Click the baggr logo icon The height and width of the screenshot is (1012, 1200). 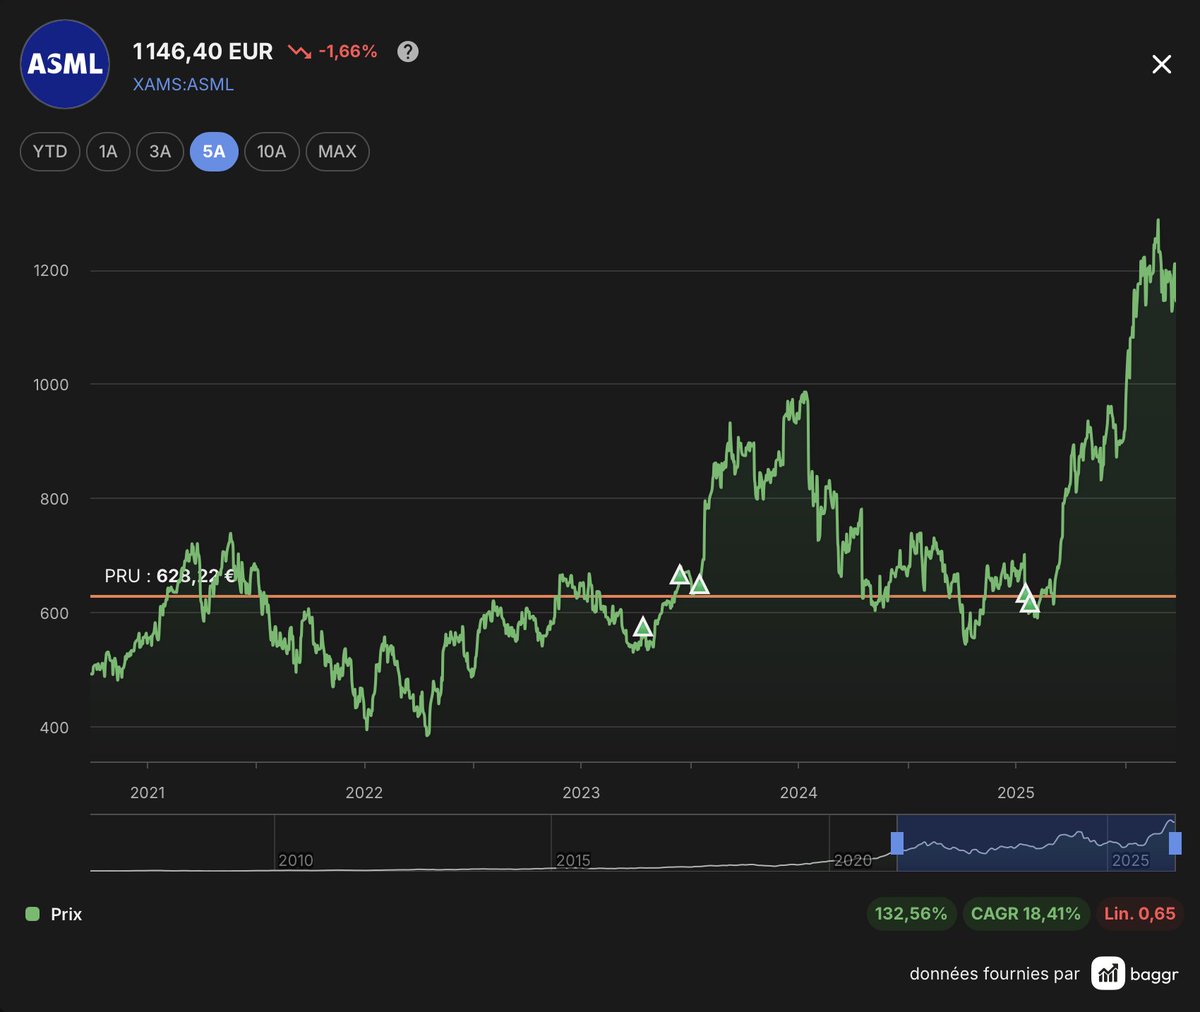(1108, 973)
